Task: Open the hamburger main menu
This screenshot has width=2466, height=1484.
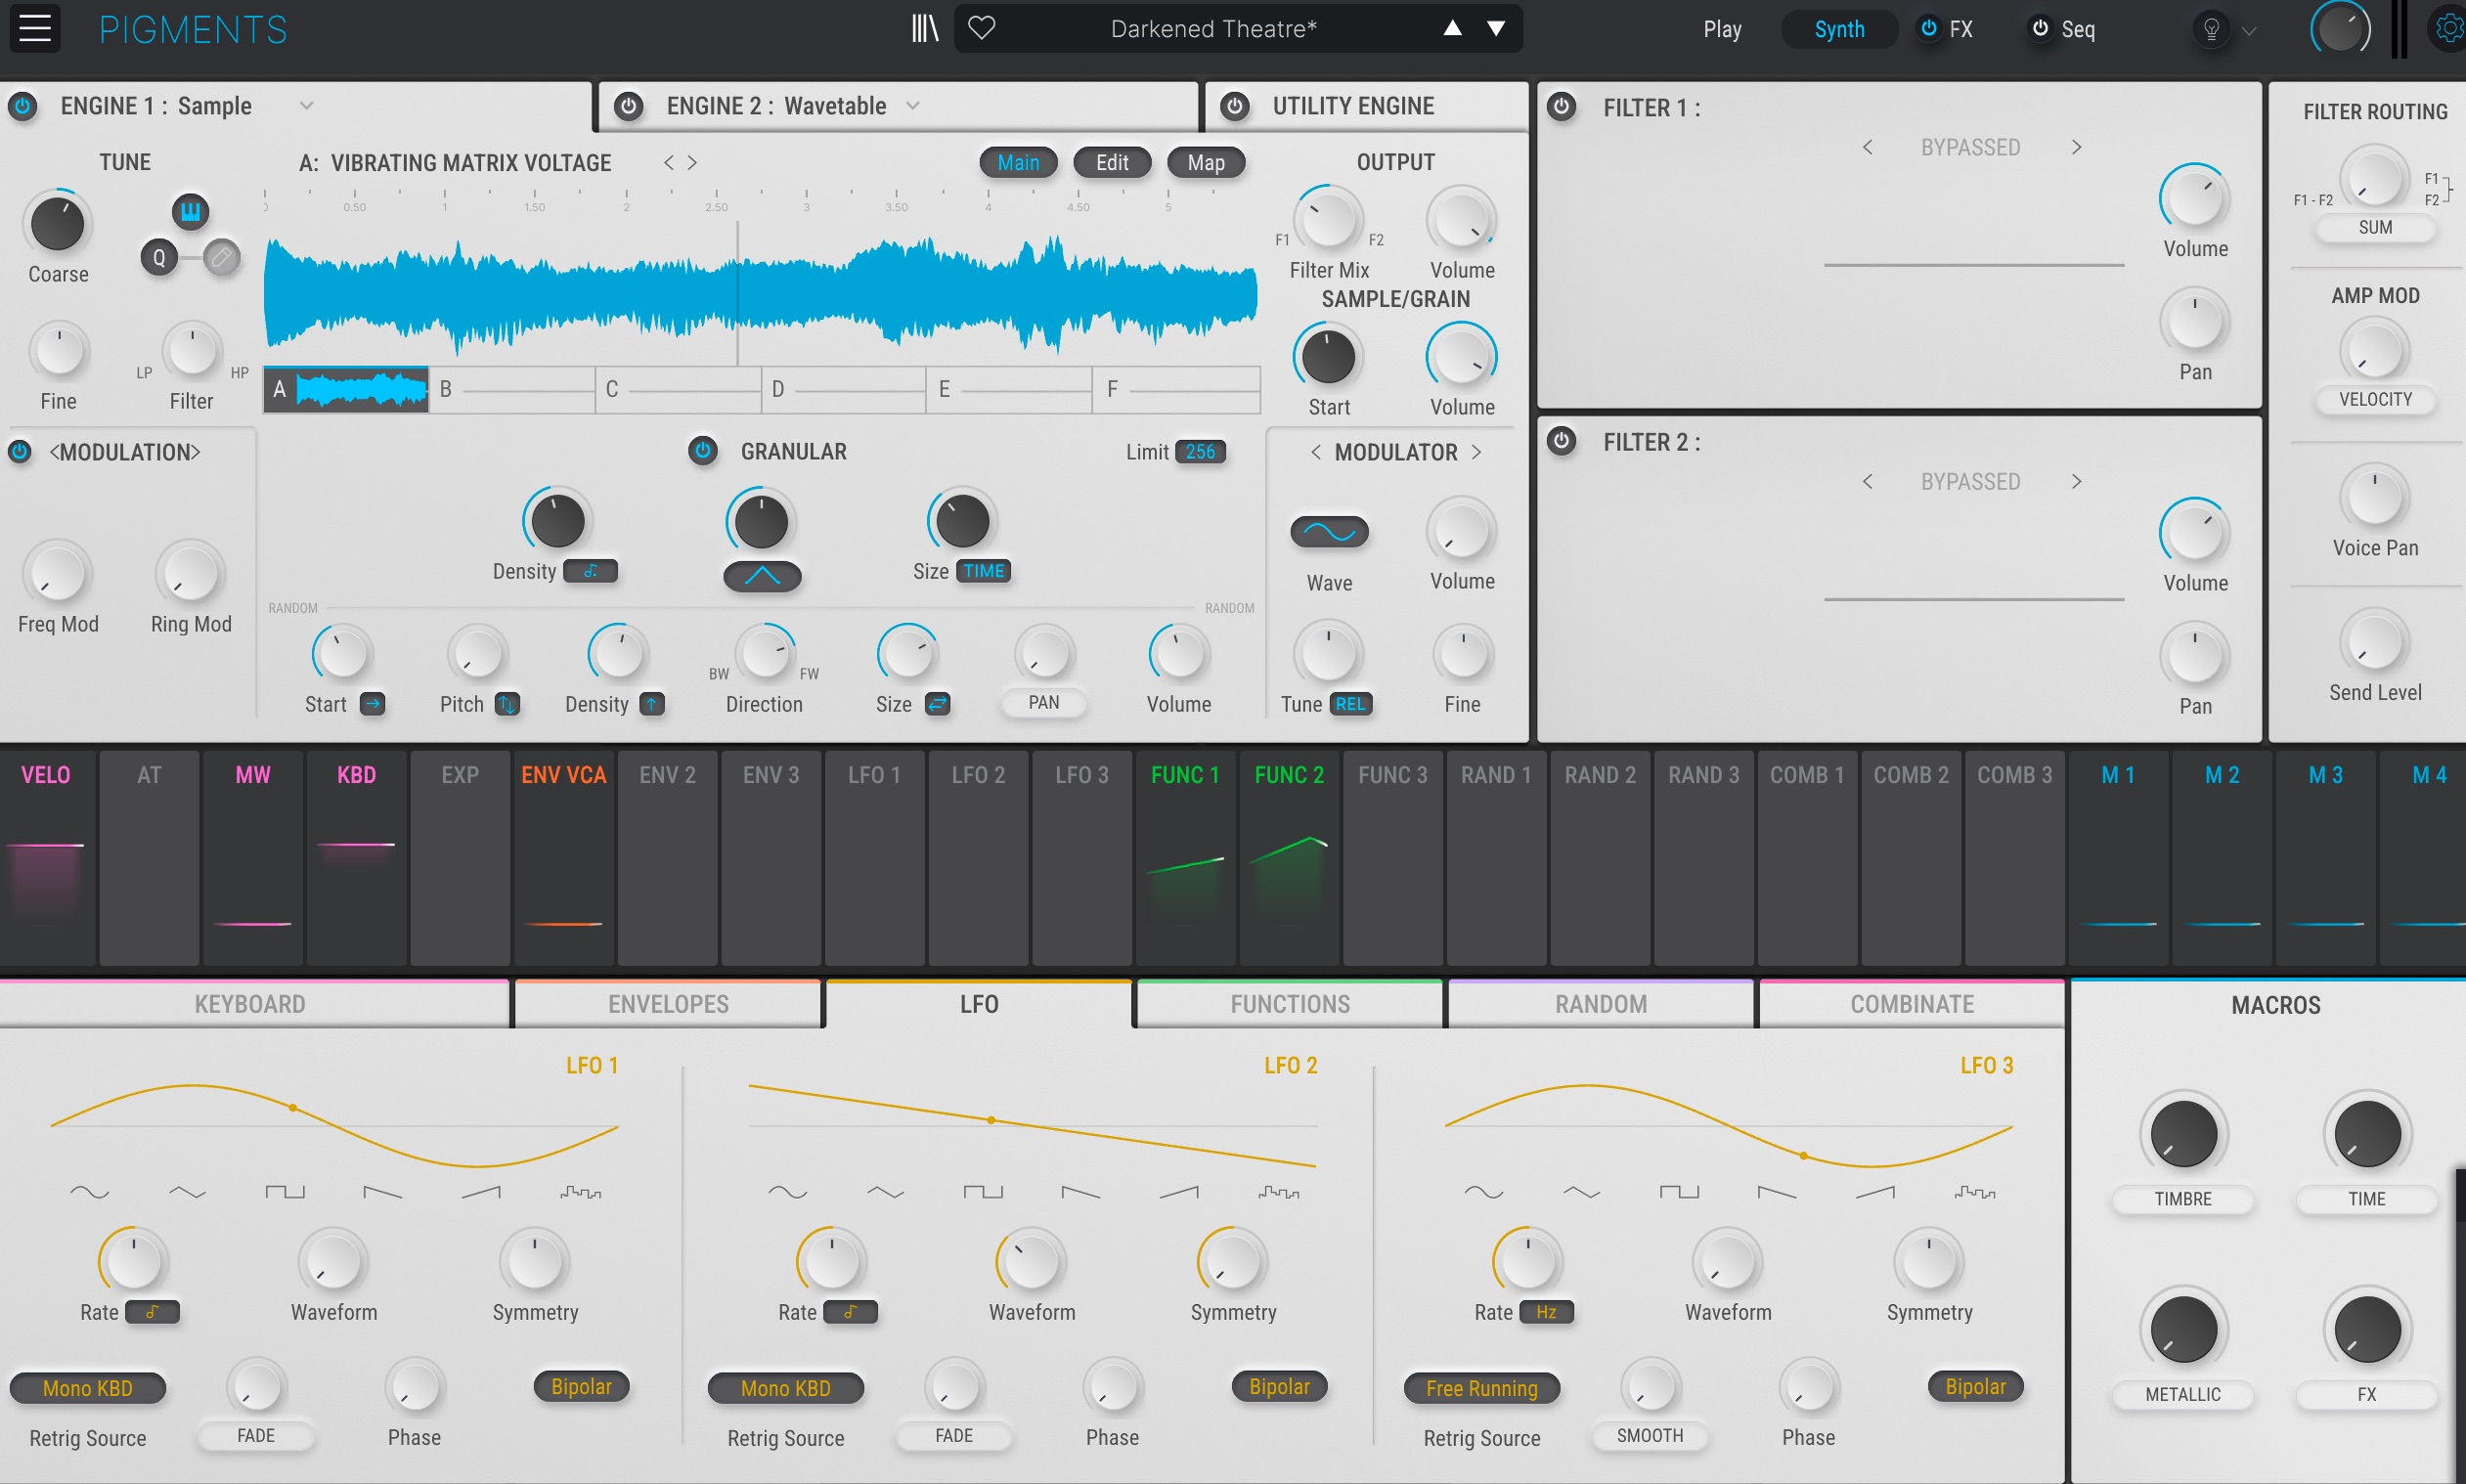Action: coord(35,28)
